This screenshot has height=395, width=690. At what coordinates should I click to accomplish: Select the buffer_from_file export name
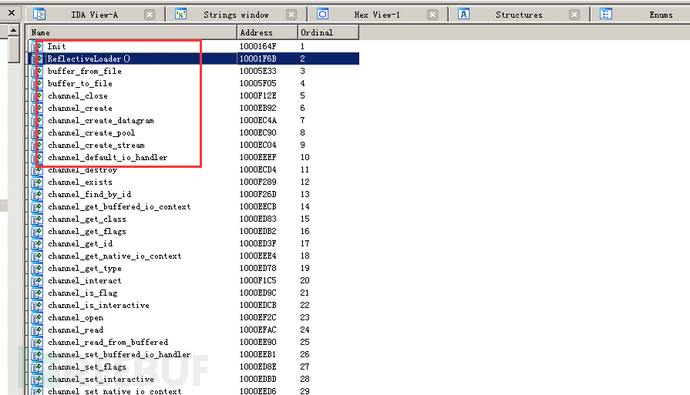(x=84, y=71)
